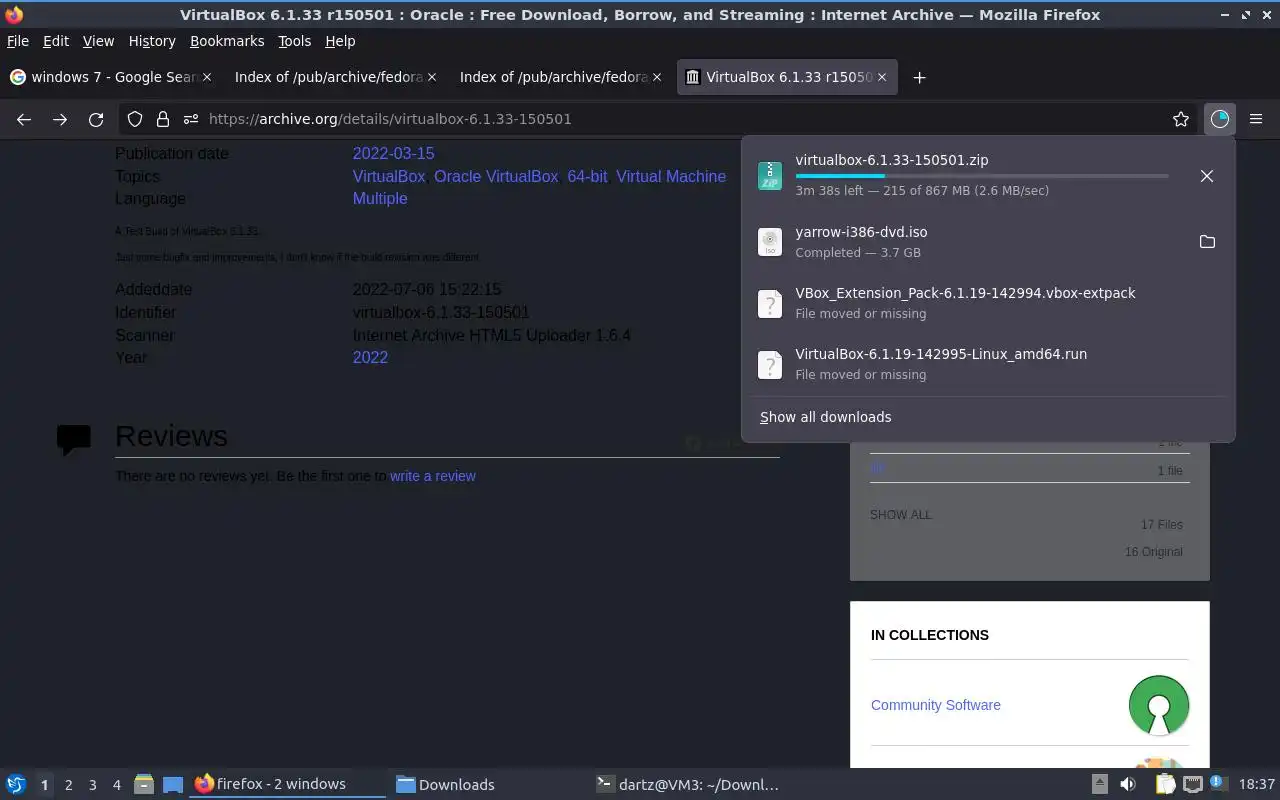
Task: Click the virtualbox zip download progress bar
Action: pyautogui.click(x=981, y=176)
